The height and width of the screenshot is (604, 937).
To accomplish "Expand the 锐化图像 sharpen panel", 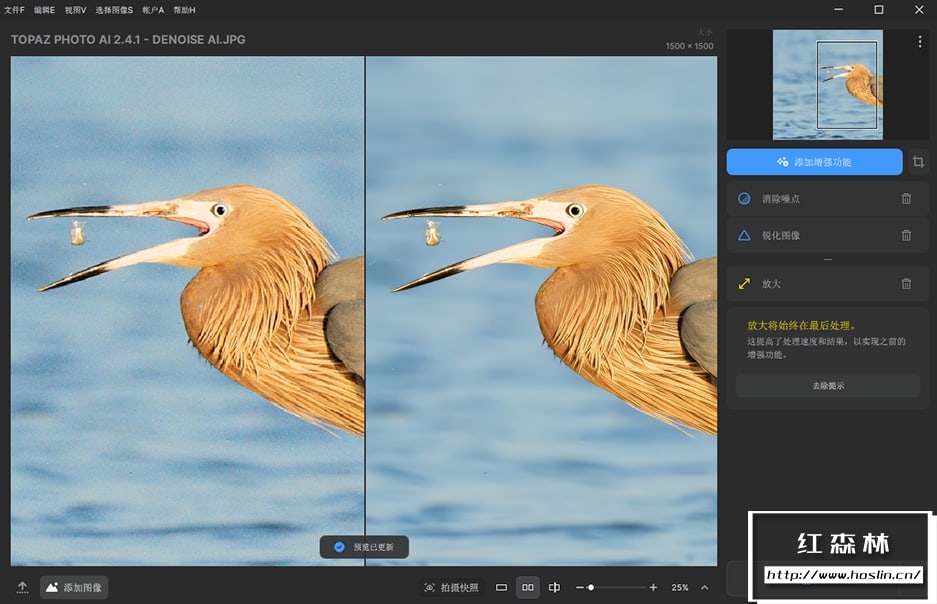I will click(781, 236).
